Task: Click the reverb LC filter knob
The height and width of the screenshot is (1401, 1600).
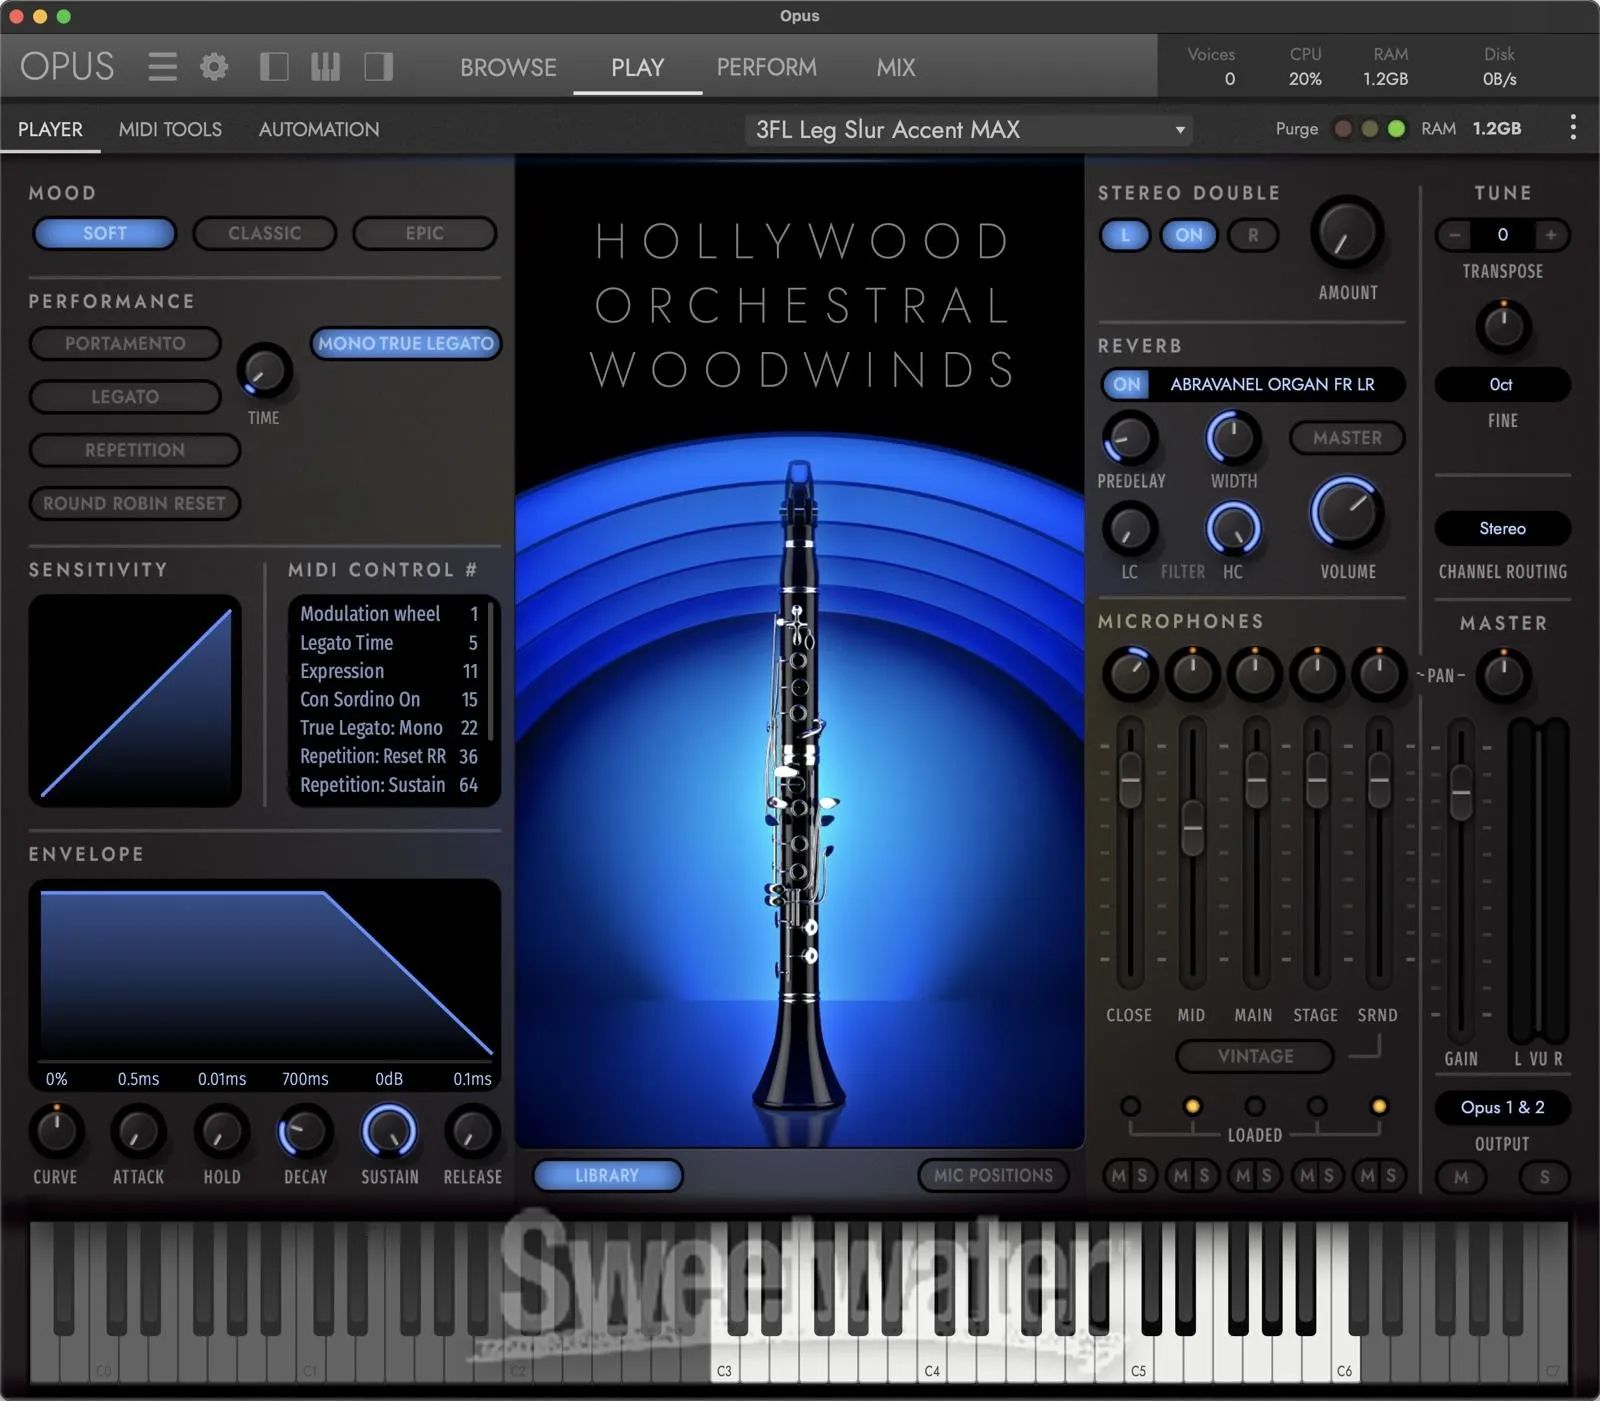Action: click(1130, 529)
